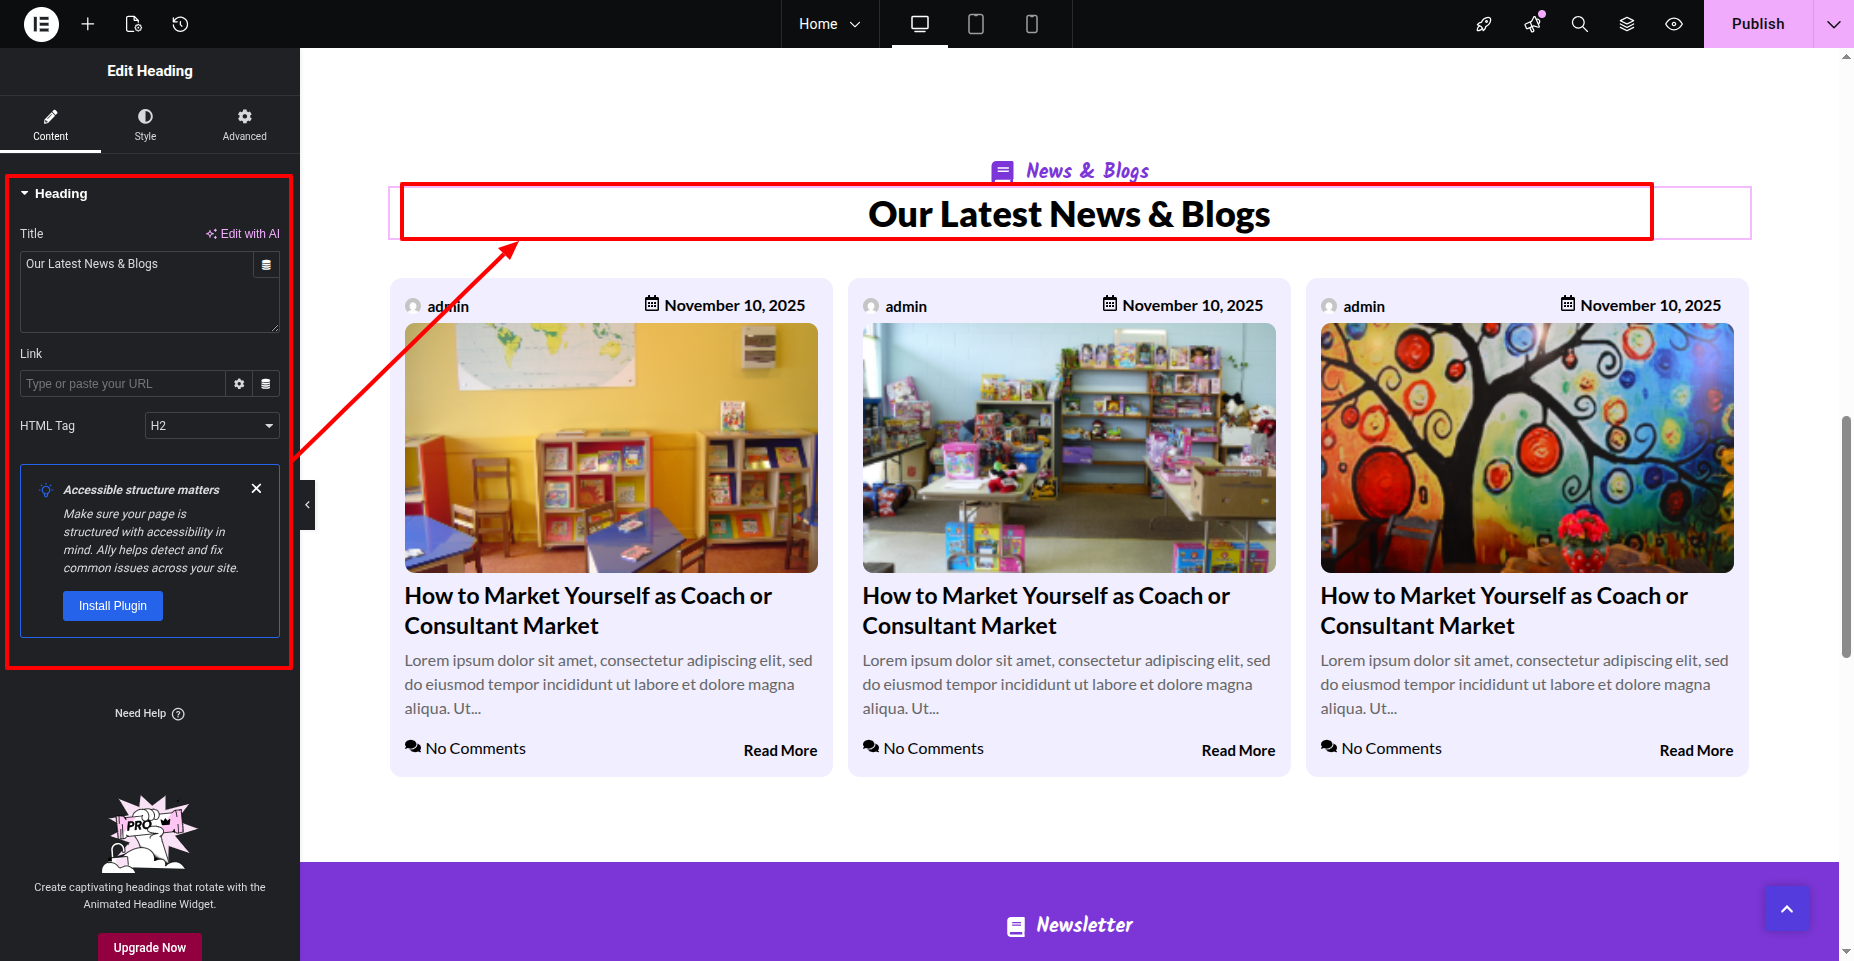Open the Finder search icon
The image size is (1854, 961).
pos(1579,24)
